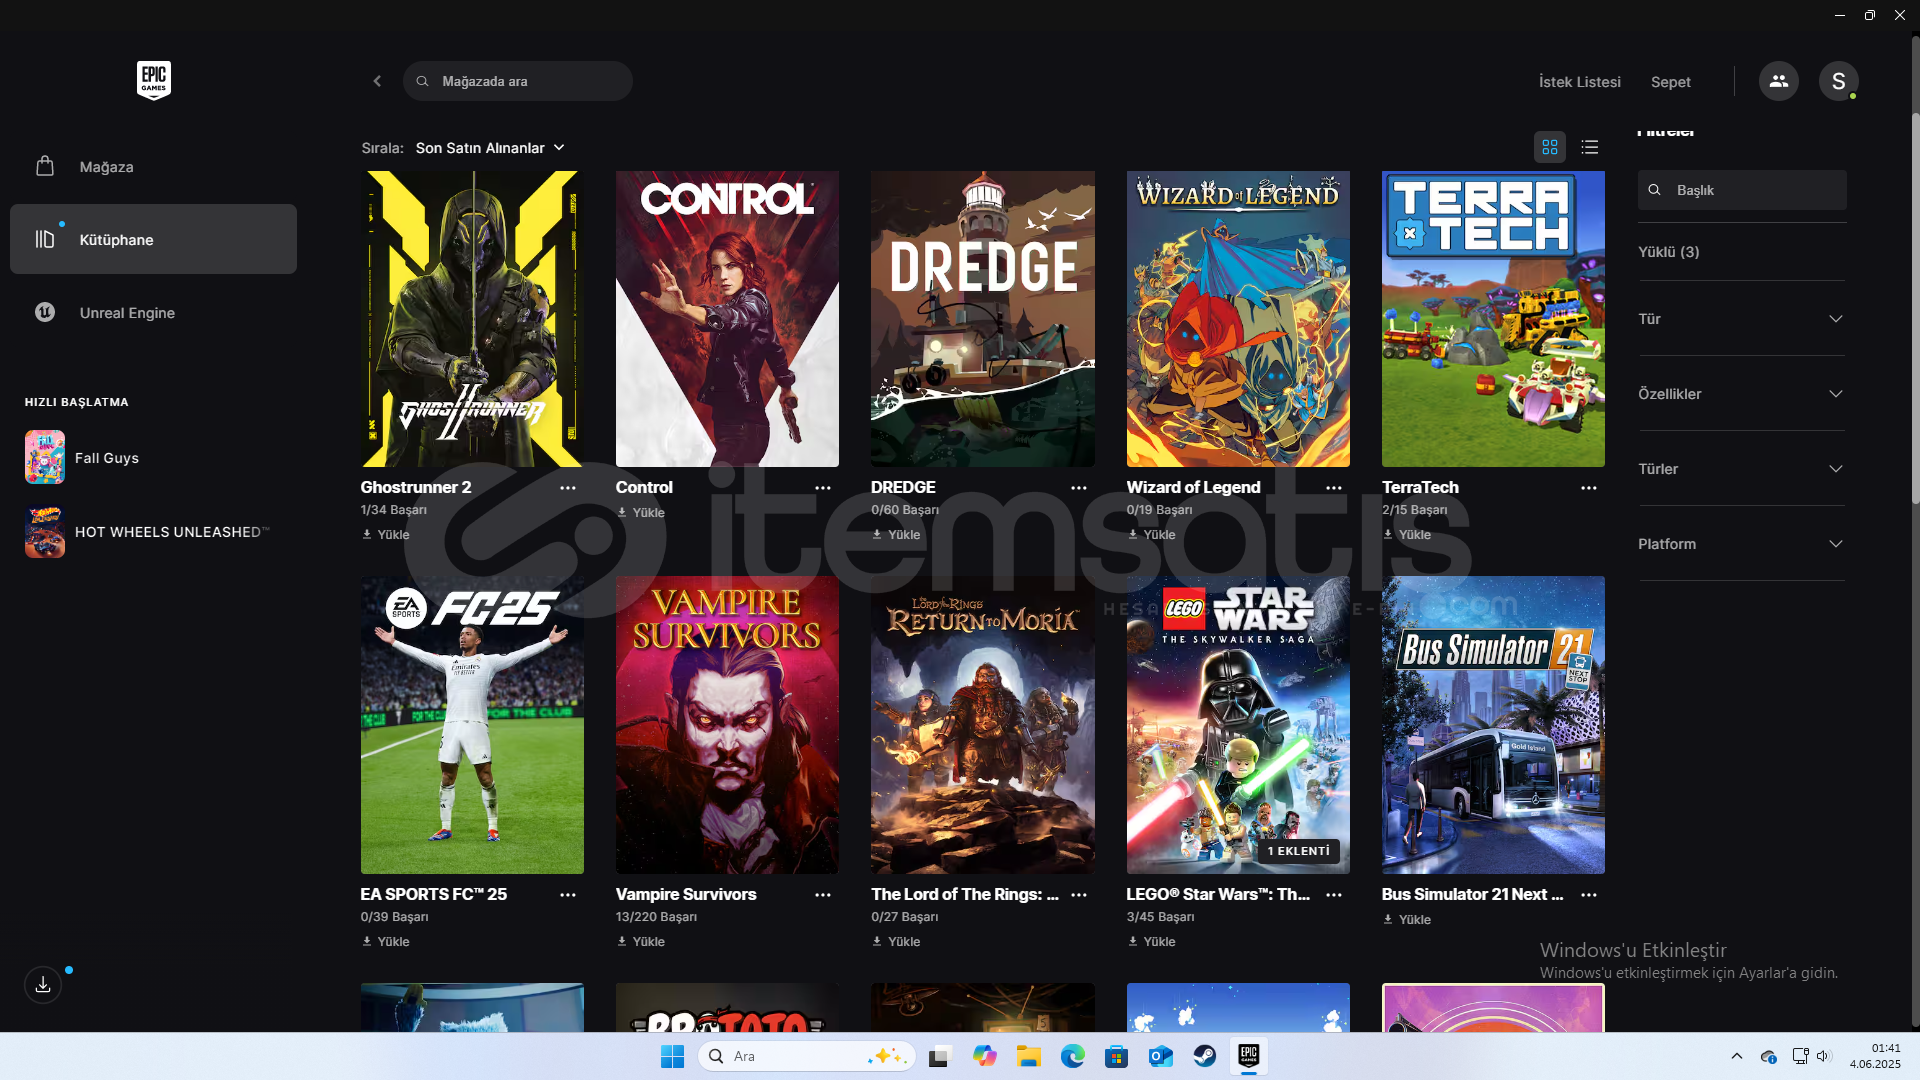The width and height of the screenshot is (1920, 1080).
Task: Switch to list view layout
Action: coord(1589,147)
